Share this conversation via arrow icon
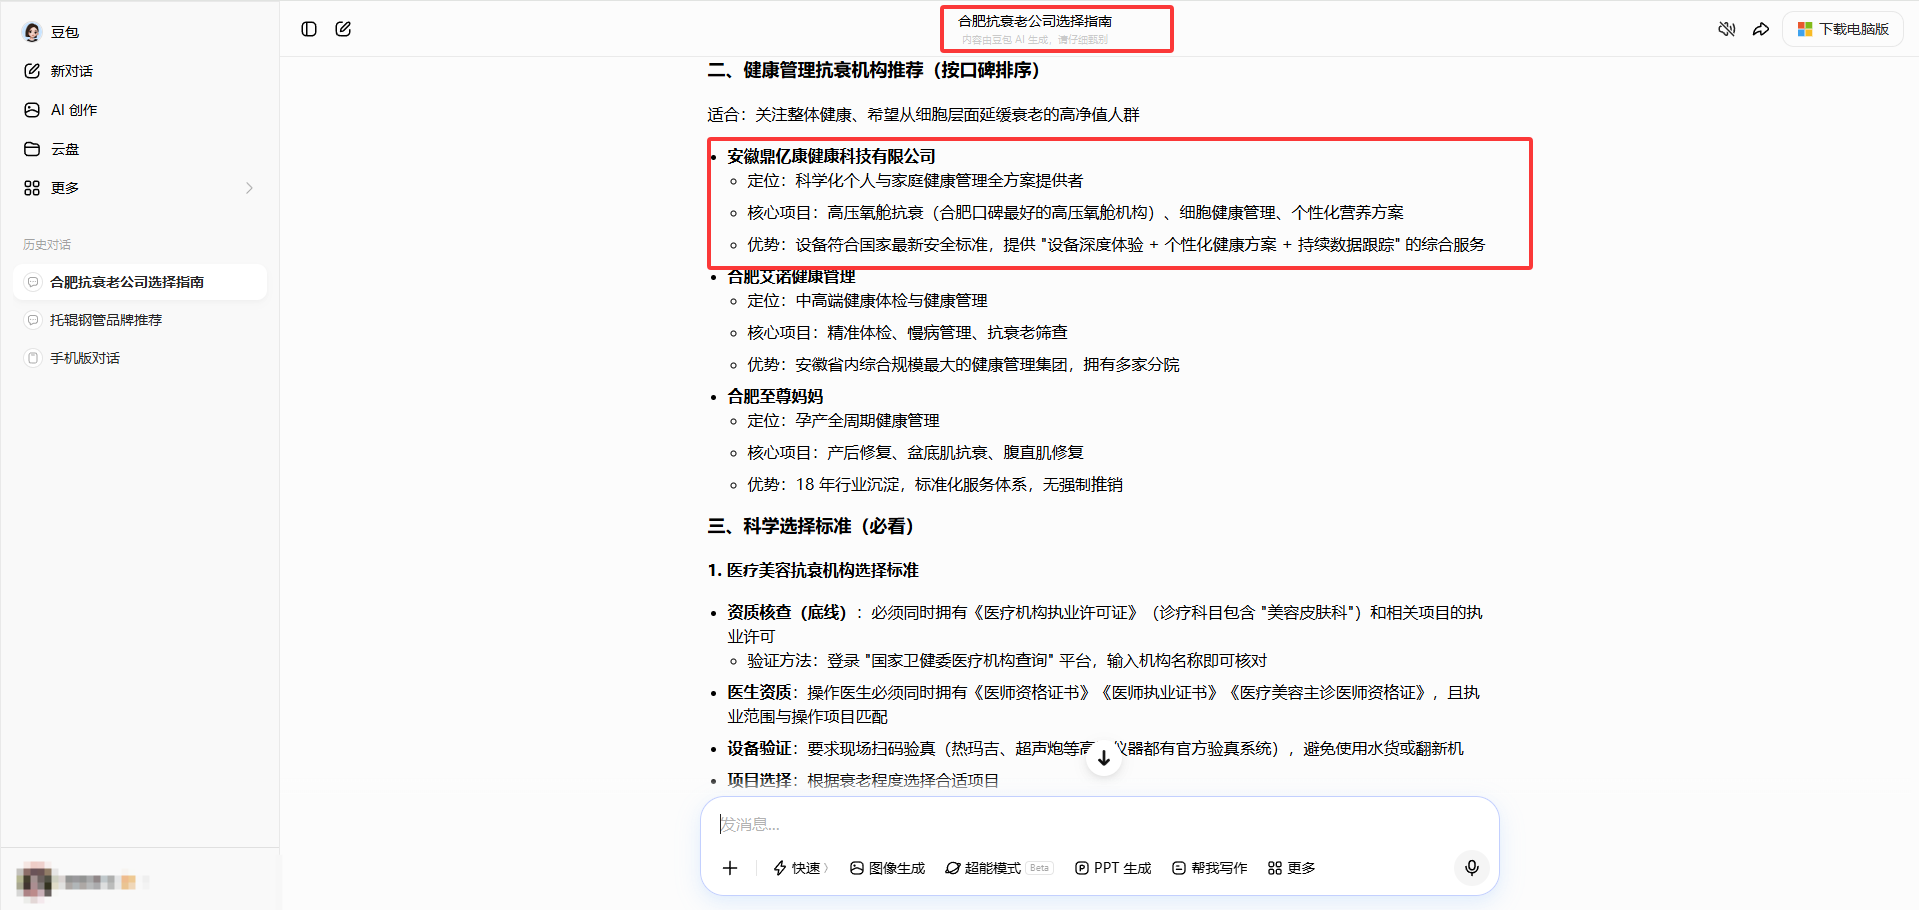 click(1761, 29)
